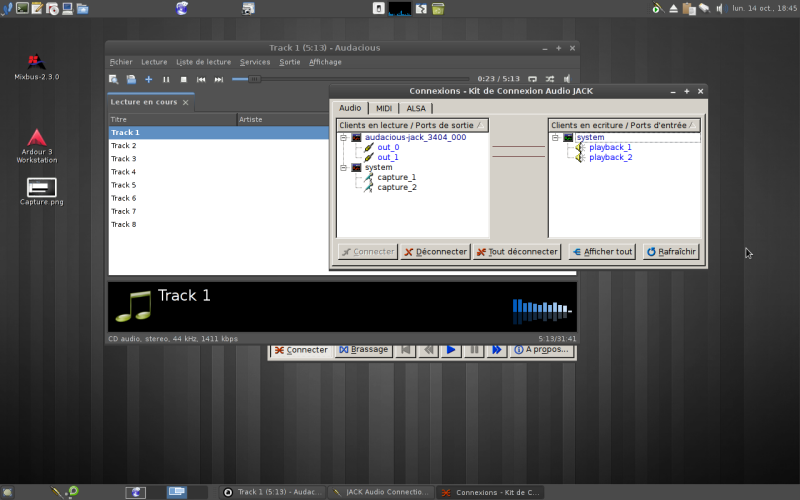Open the Affichage menu
The height and width of the screenshot is (500, 800).
coord(325,62)
